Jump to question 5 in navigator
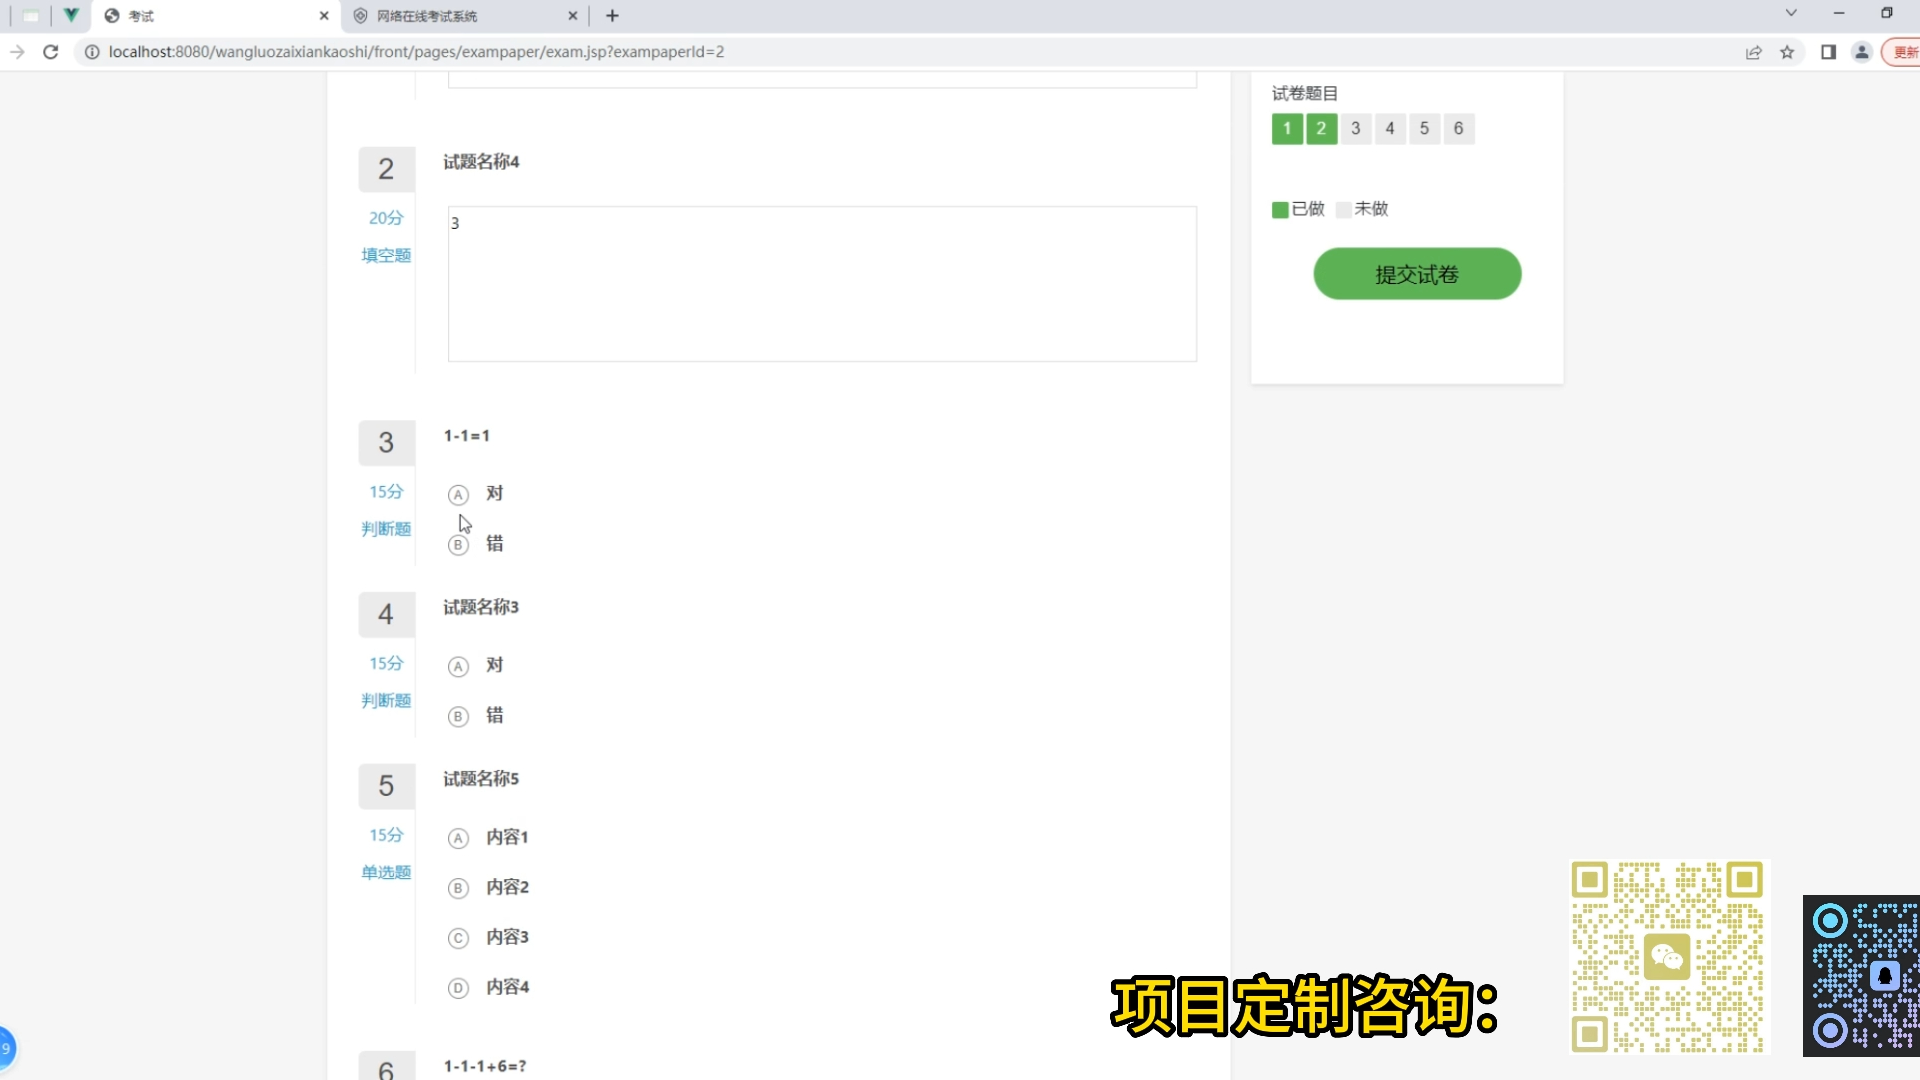 (x=1424, y=129)
